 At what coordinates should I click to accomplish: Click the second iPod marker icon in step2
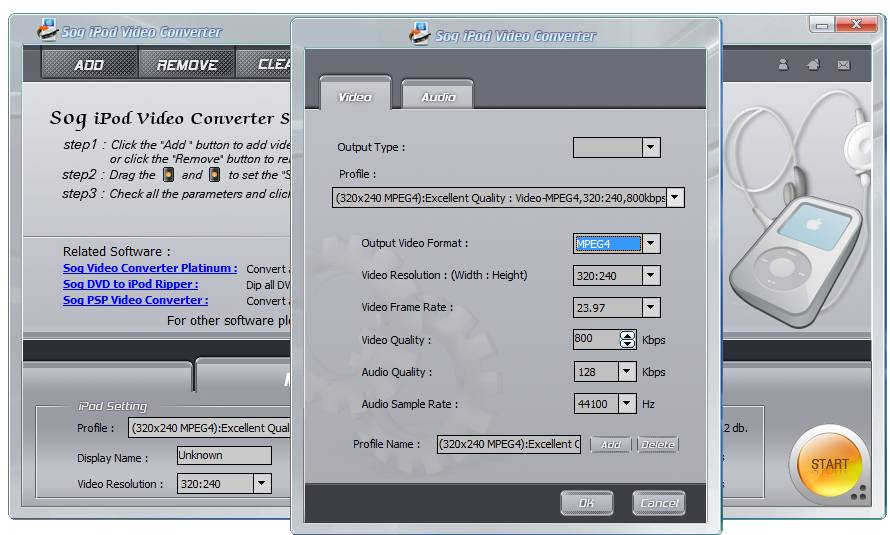click(x=215, y=174)
